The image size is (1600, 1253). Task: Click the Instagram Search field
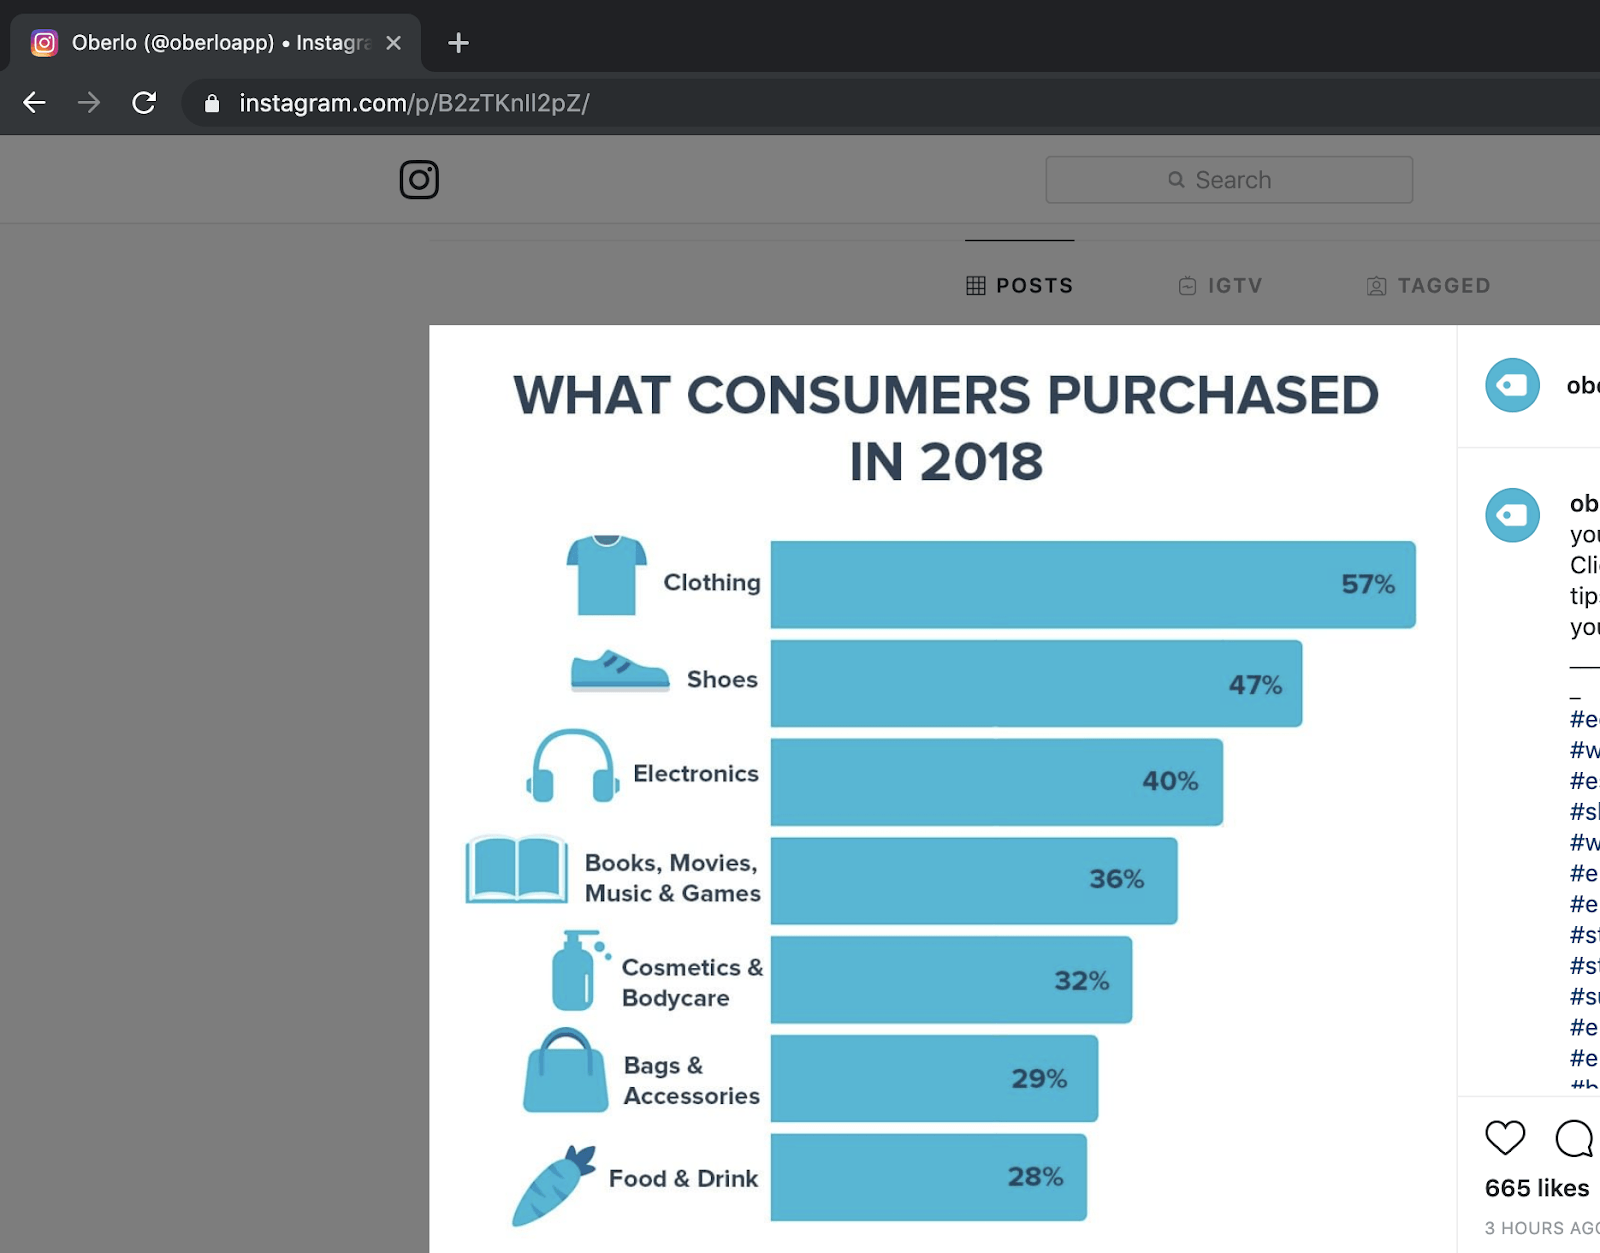point(1229,180)
